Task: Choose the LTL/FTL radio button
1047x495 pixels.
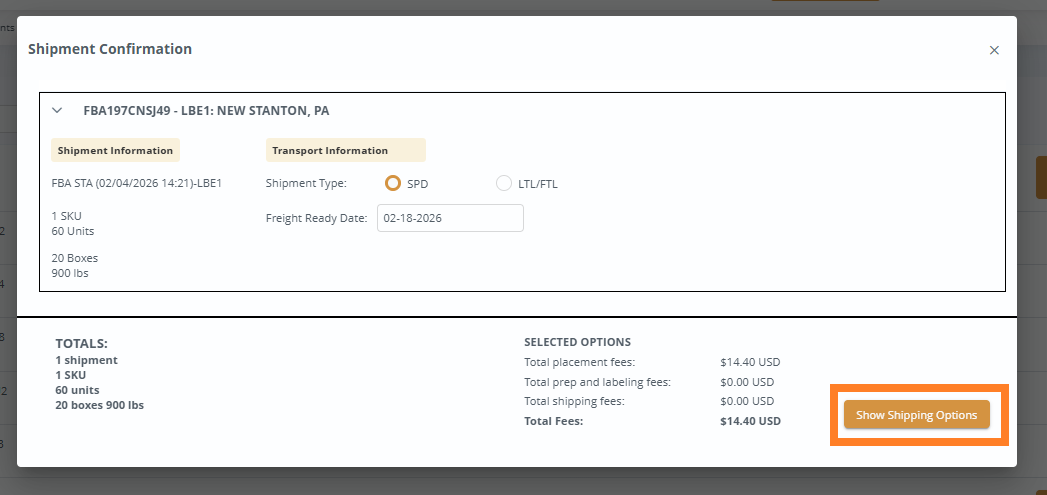Action: [504, 184]
